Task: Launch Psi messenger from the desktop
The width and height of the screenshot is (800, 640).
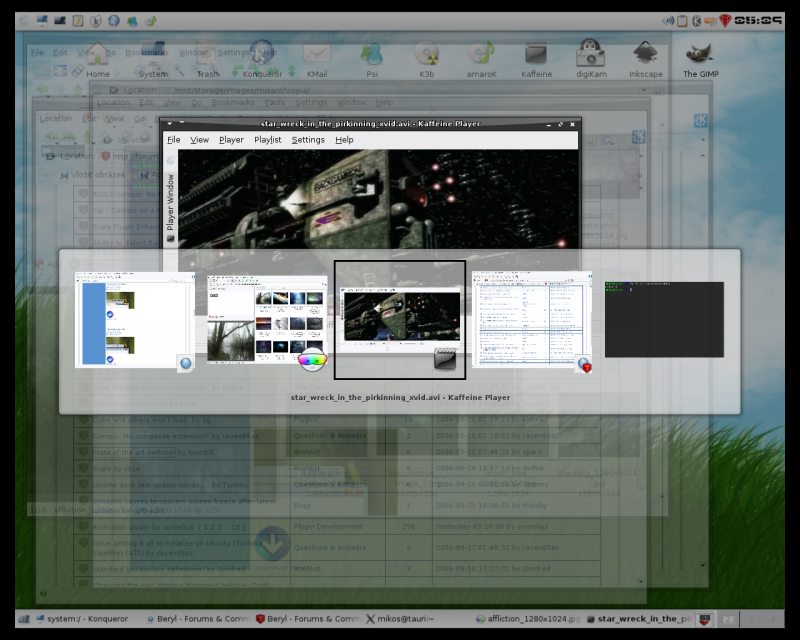Action: point(372,60)
